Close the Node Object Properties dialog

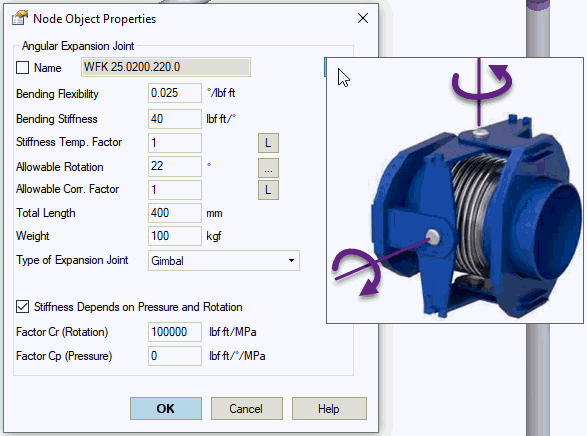click(362, 18)
